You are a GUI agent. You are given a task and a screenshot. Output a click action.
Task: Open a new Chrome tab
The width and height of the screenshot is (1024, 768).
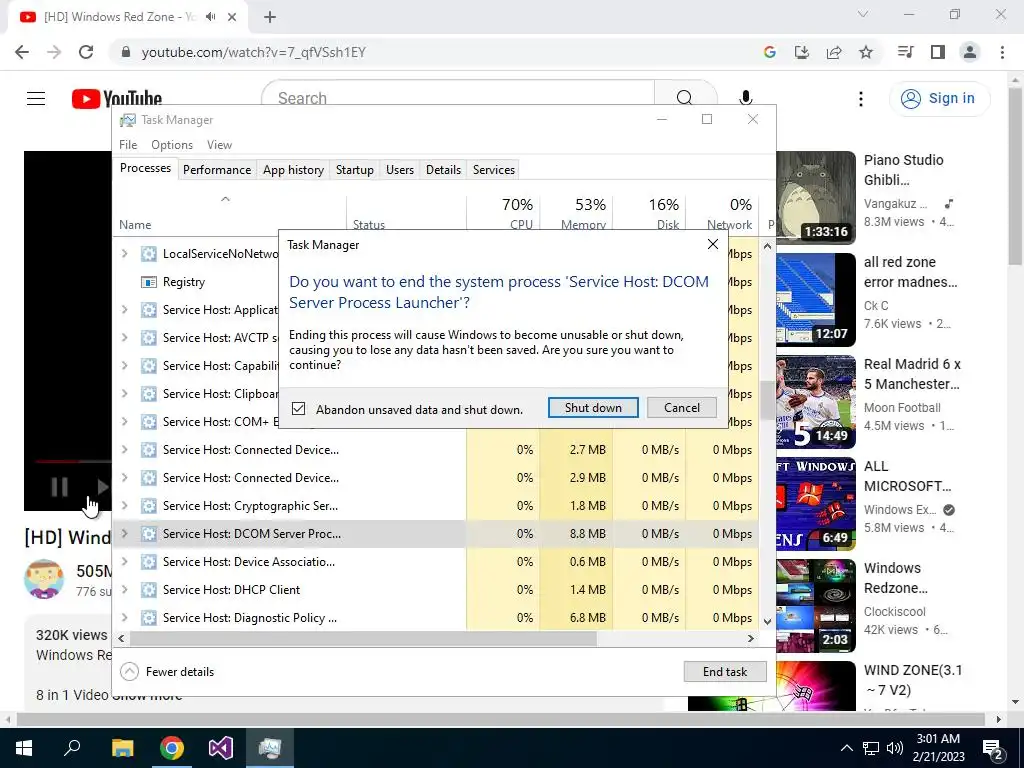point(270,18)
